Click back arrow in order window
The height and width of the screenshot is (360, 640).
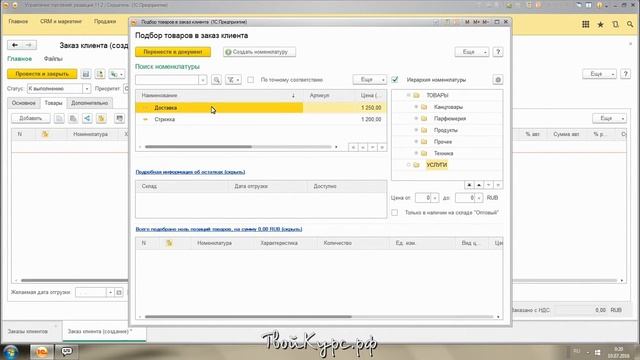(x=15, y=45)
